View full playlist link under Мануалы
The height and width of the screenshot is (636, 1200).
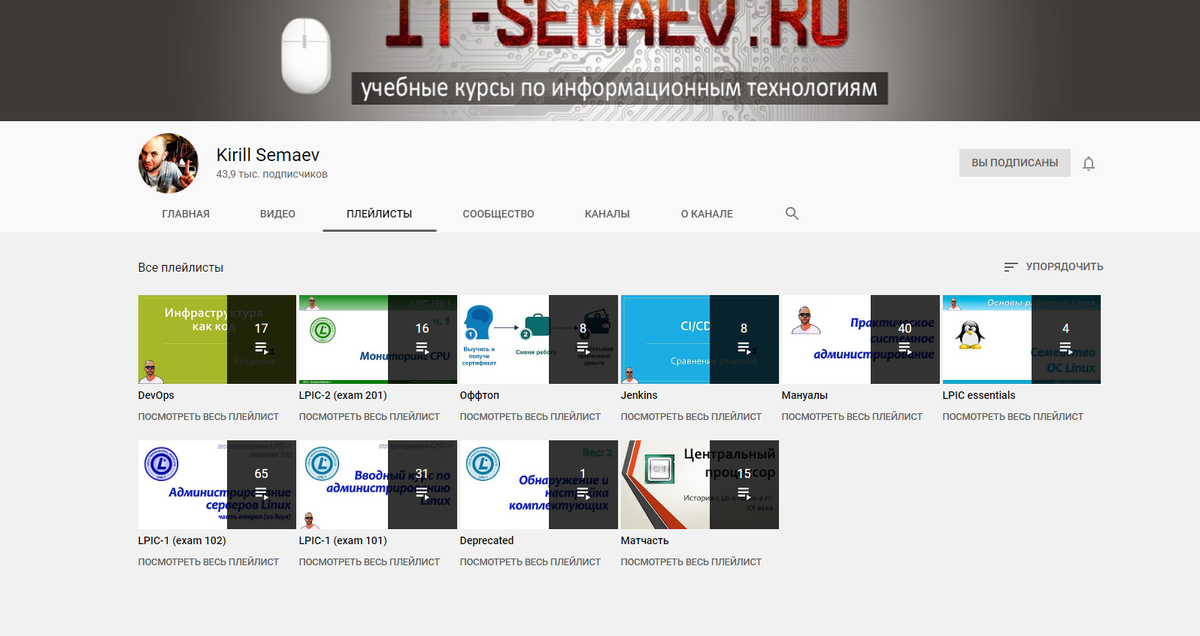(853, 417)
